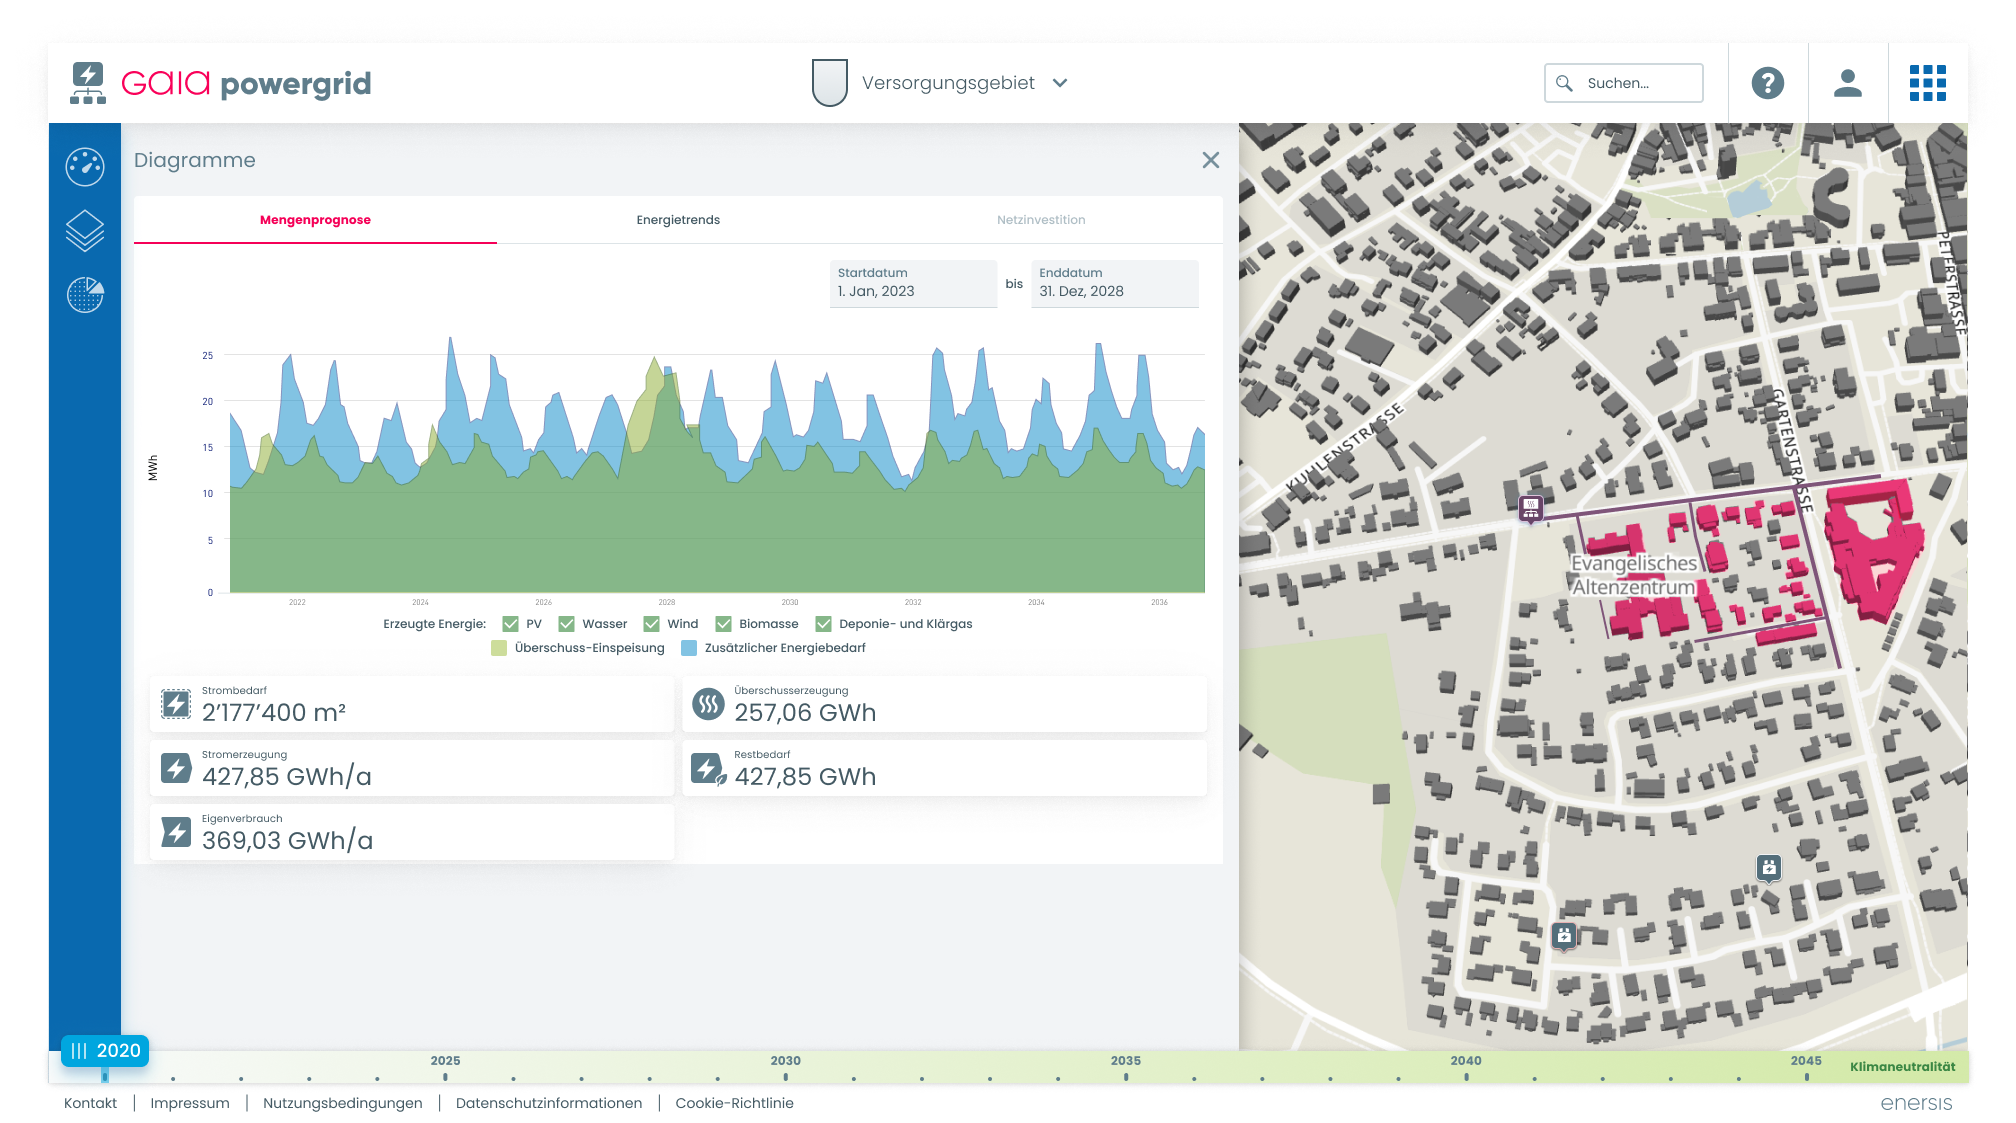Open the Startdatum date picker
Viewport: 2016px width, 1123px height.
tap(913, 283)
